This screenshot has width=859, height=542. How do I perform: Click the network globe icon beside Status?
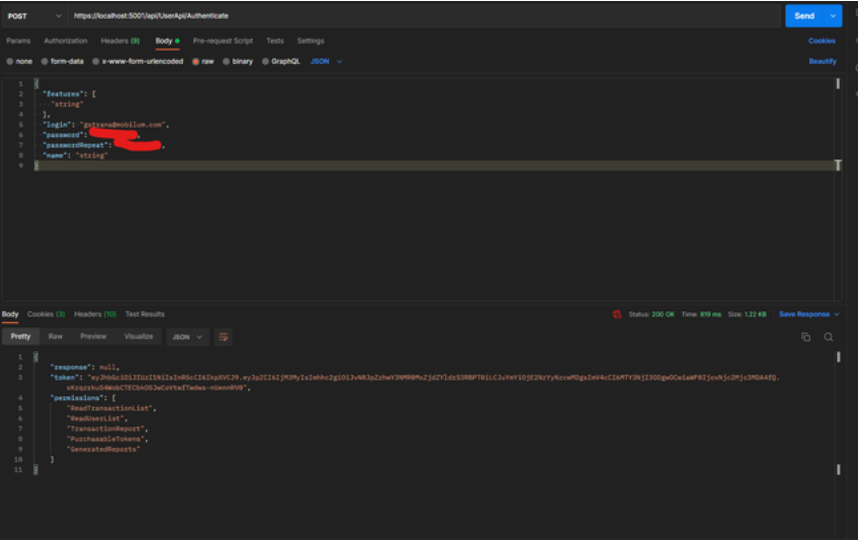617,314
